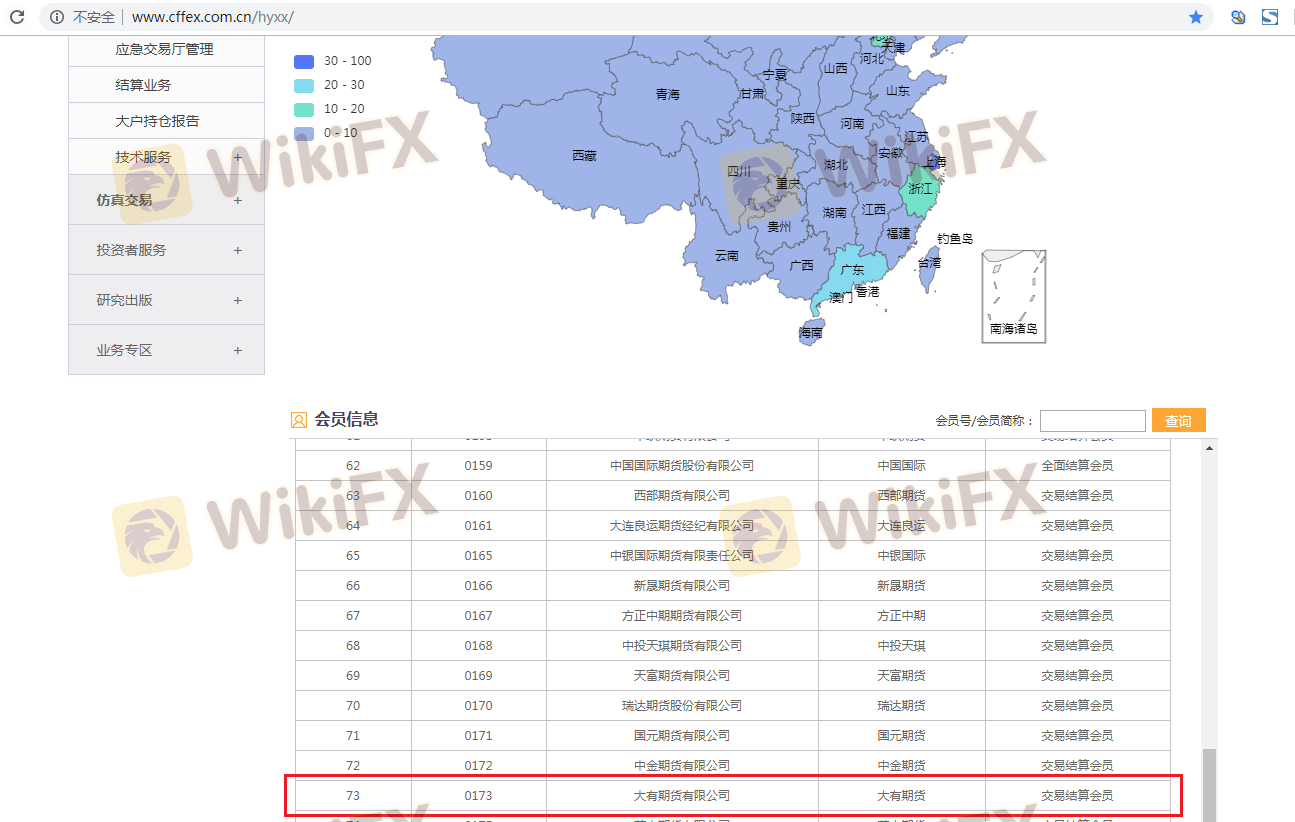Viewport: 1295px width, 822px height.
Task: Click the member number search field
Action: point(1092,421)
